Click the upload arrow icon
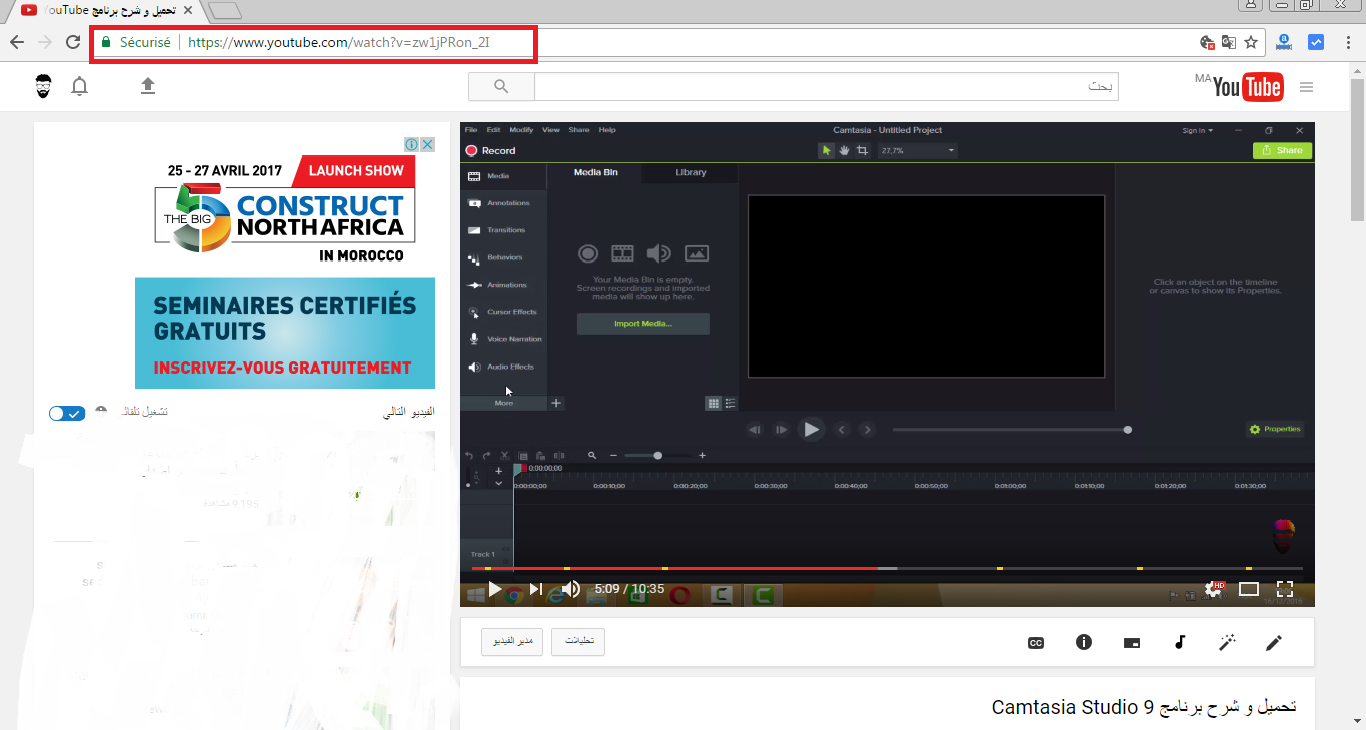This screenshot has height=730, width=1366. [148, 86]
